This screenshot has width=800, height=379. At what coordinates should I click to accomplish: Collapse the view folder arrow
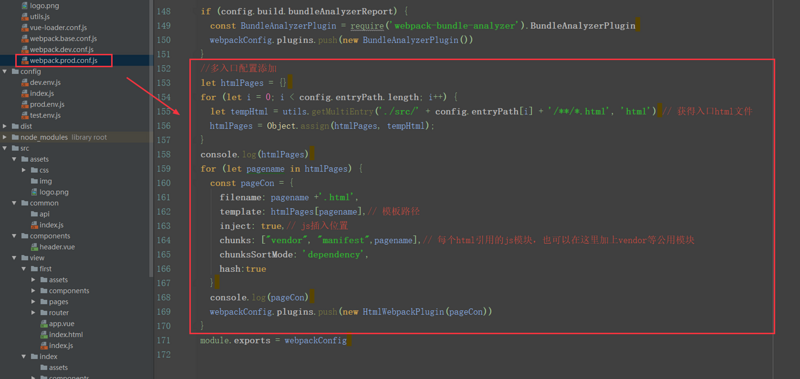click(14, 258)
